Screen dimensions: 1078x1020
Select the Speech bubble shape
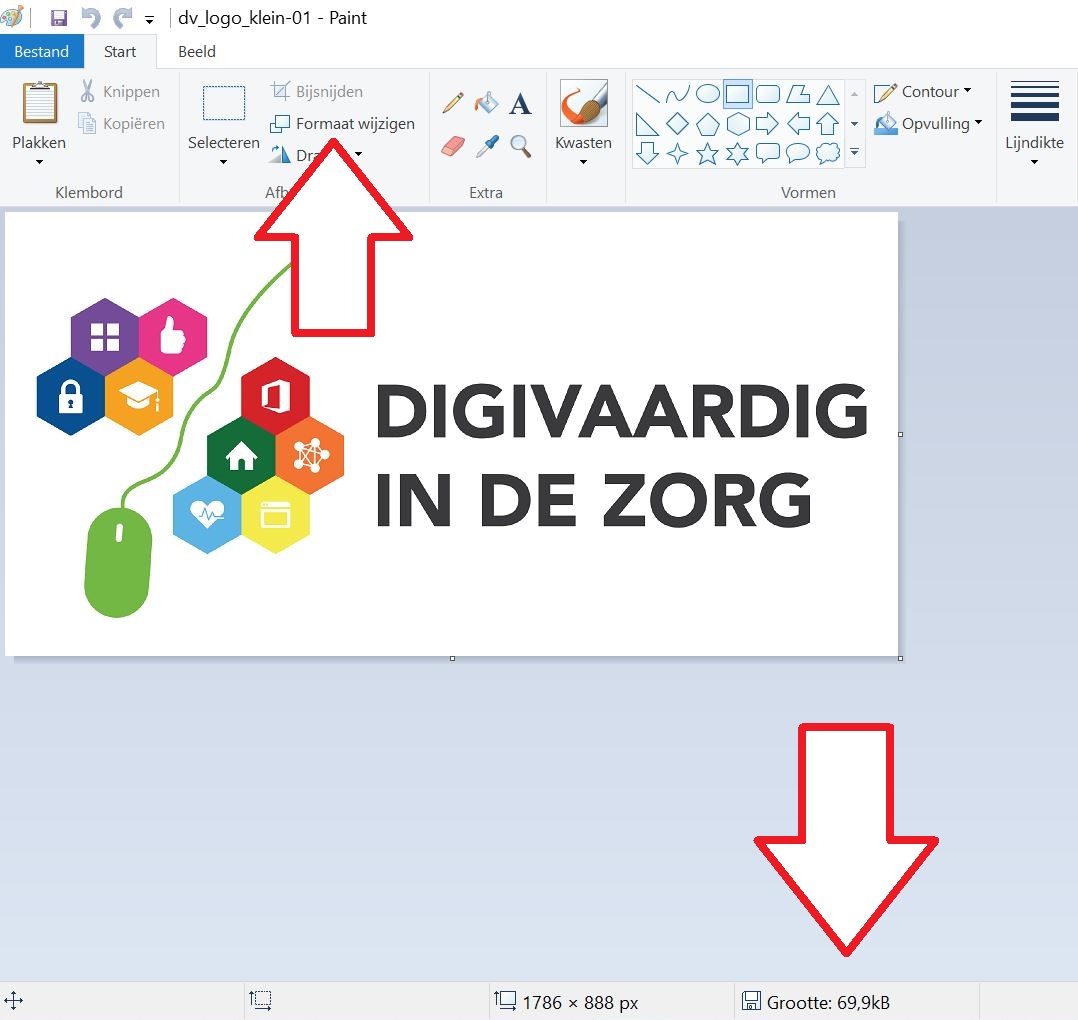(x=767, y=153)
